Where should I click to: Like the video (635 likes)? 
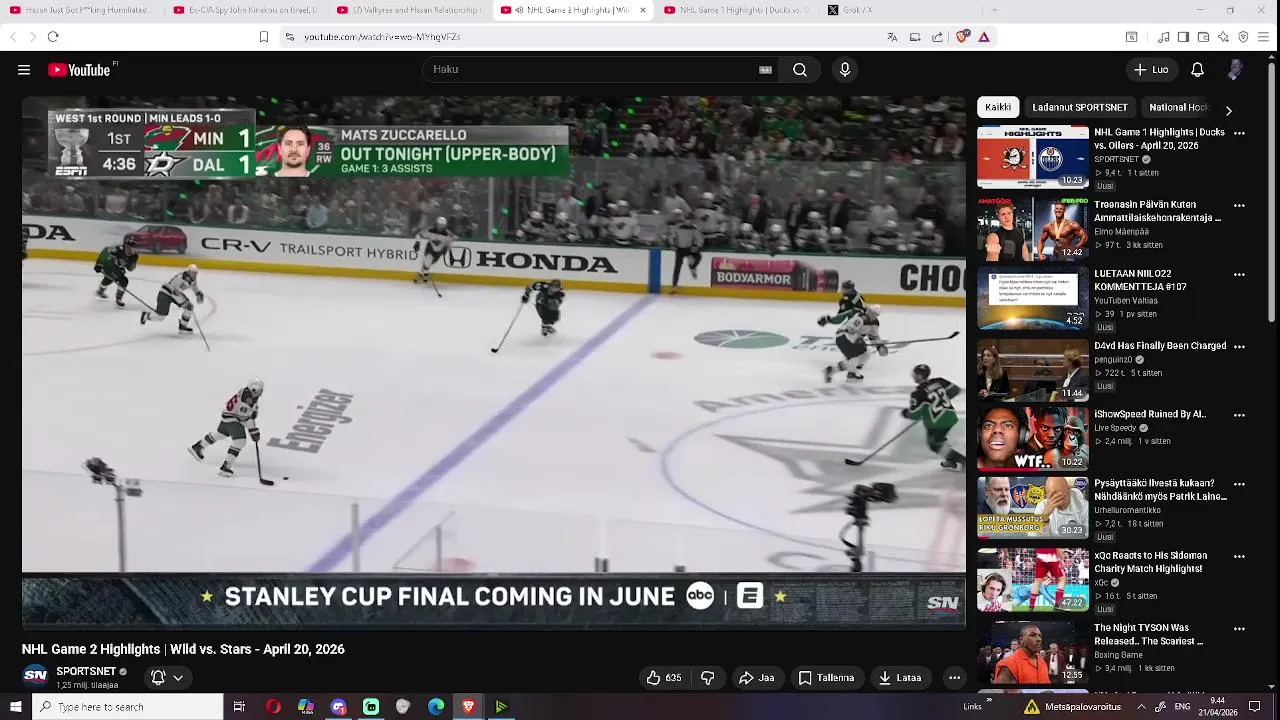[664, 678]
